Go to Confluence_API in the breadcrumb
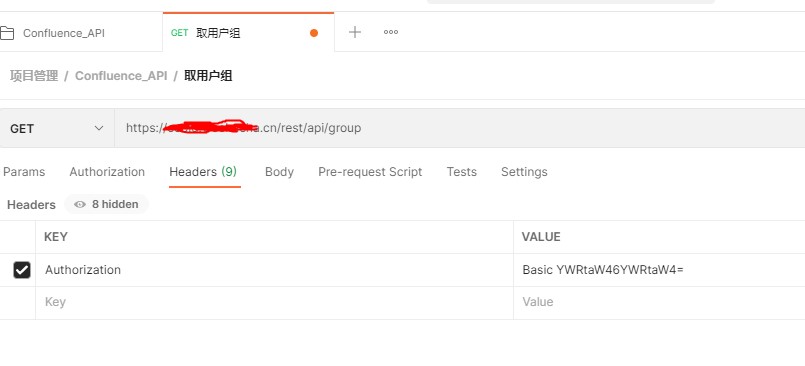805x366 pixels. [x=121, y=76]
